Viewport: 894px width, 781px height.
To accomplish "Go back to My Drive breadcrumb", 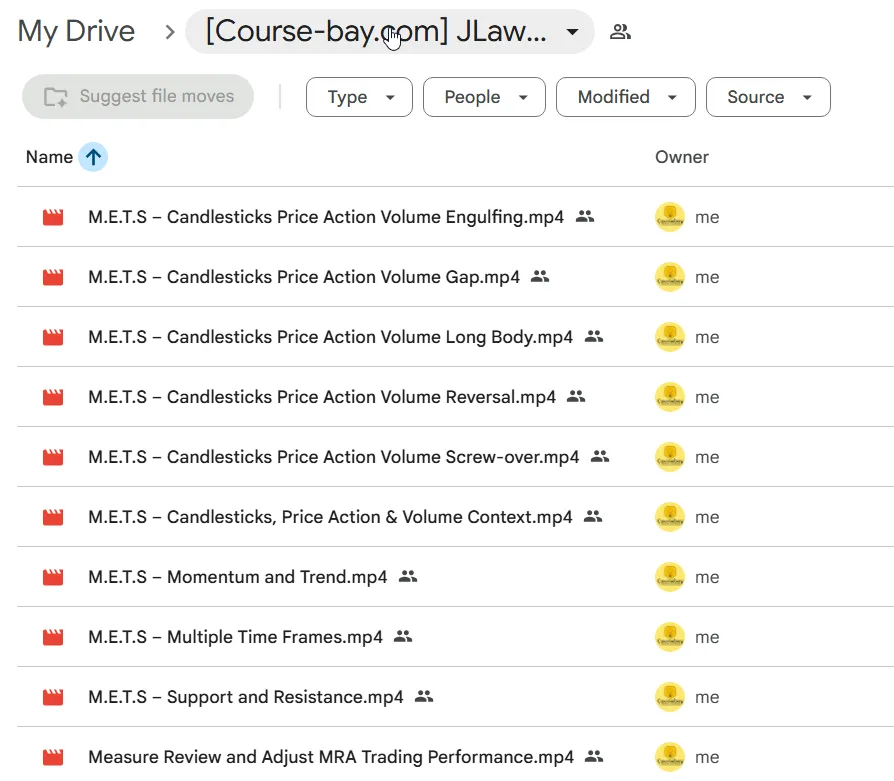I will (x=76, y=31).
